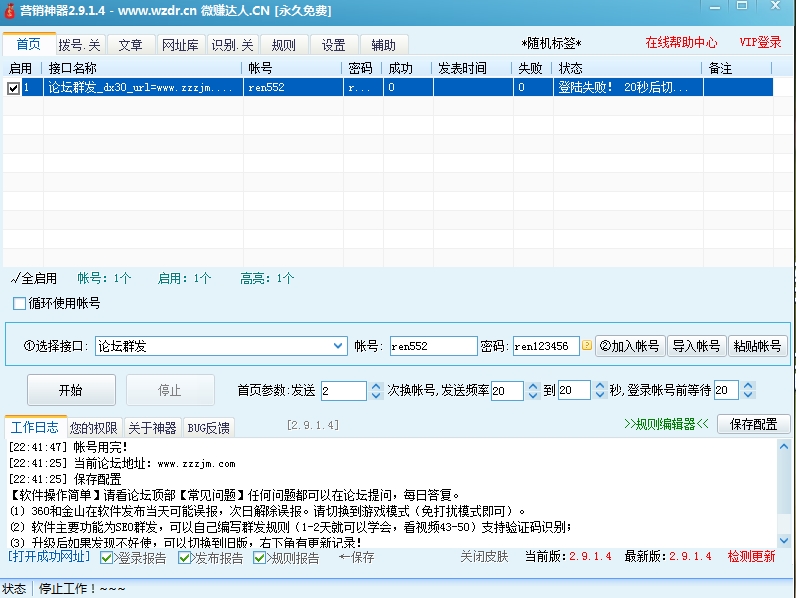Image resolution: width=796 pixels, height=598 pixels.
Task: Click the log scrollbar down arrow
Action: pyautogui.click(x=783, y=540)
